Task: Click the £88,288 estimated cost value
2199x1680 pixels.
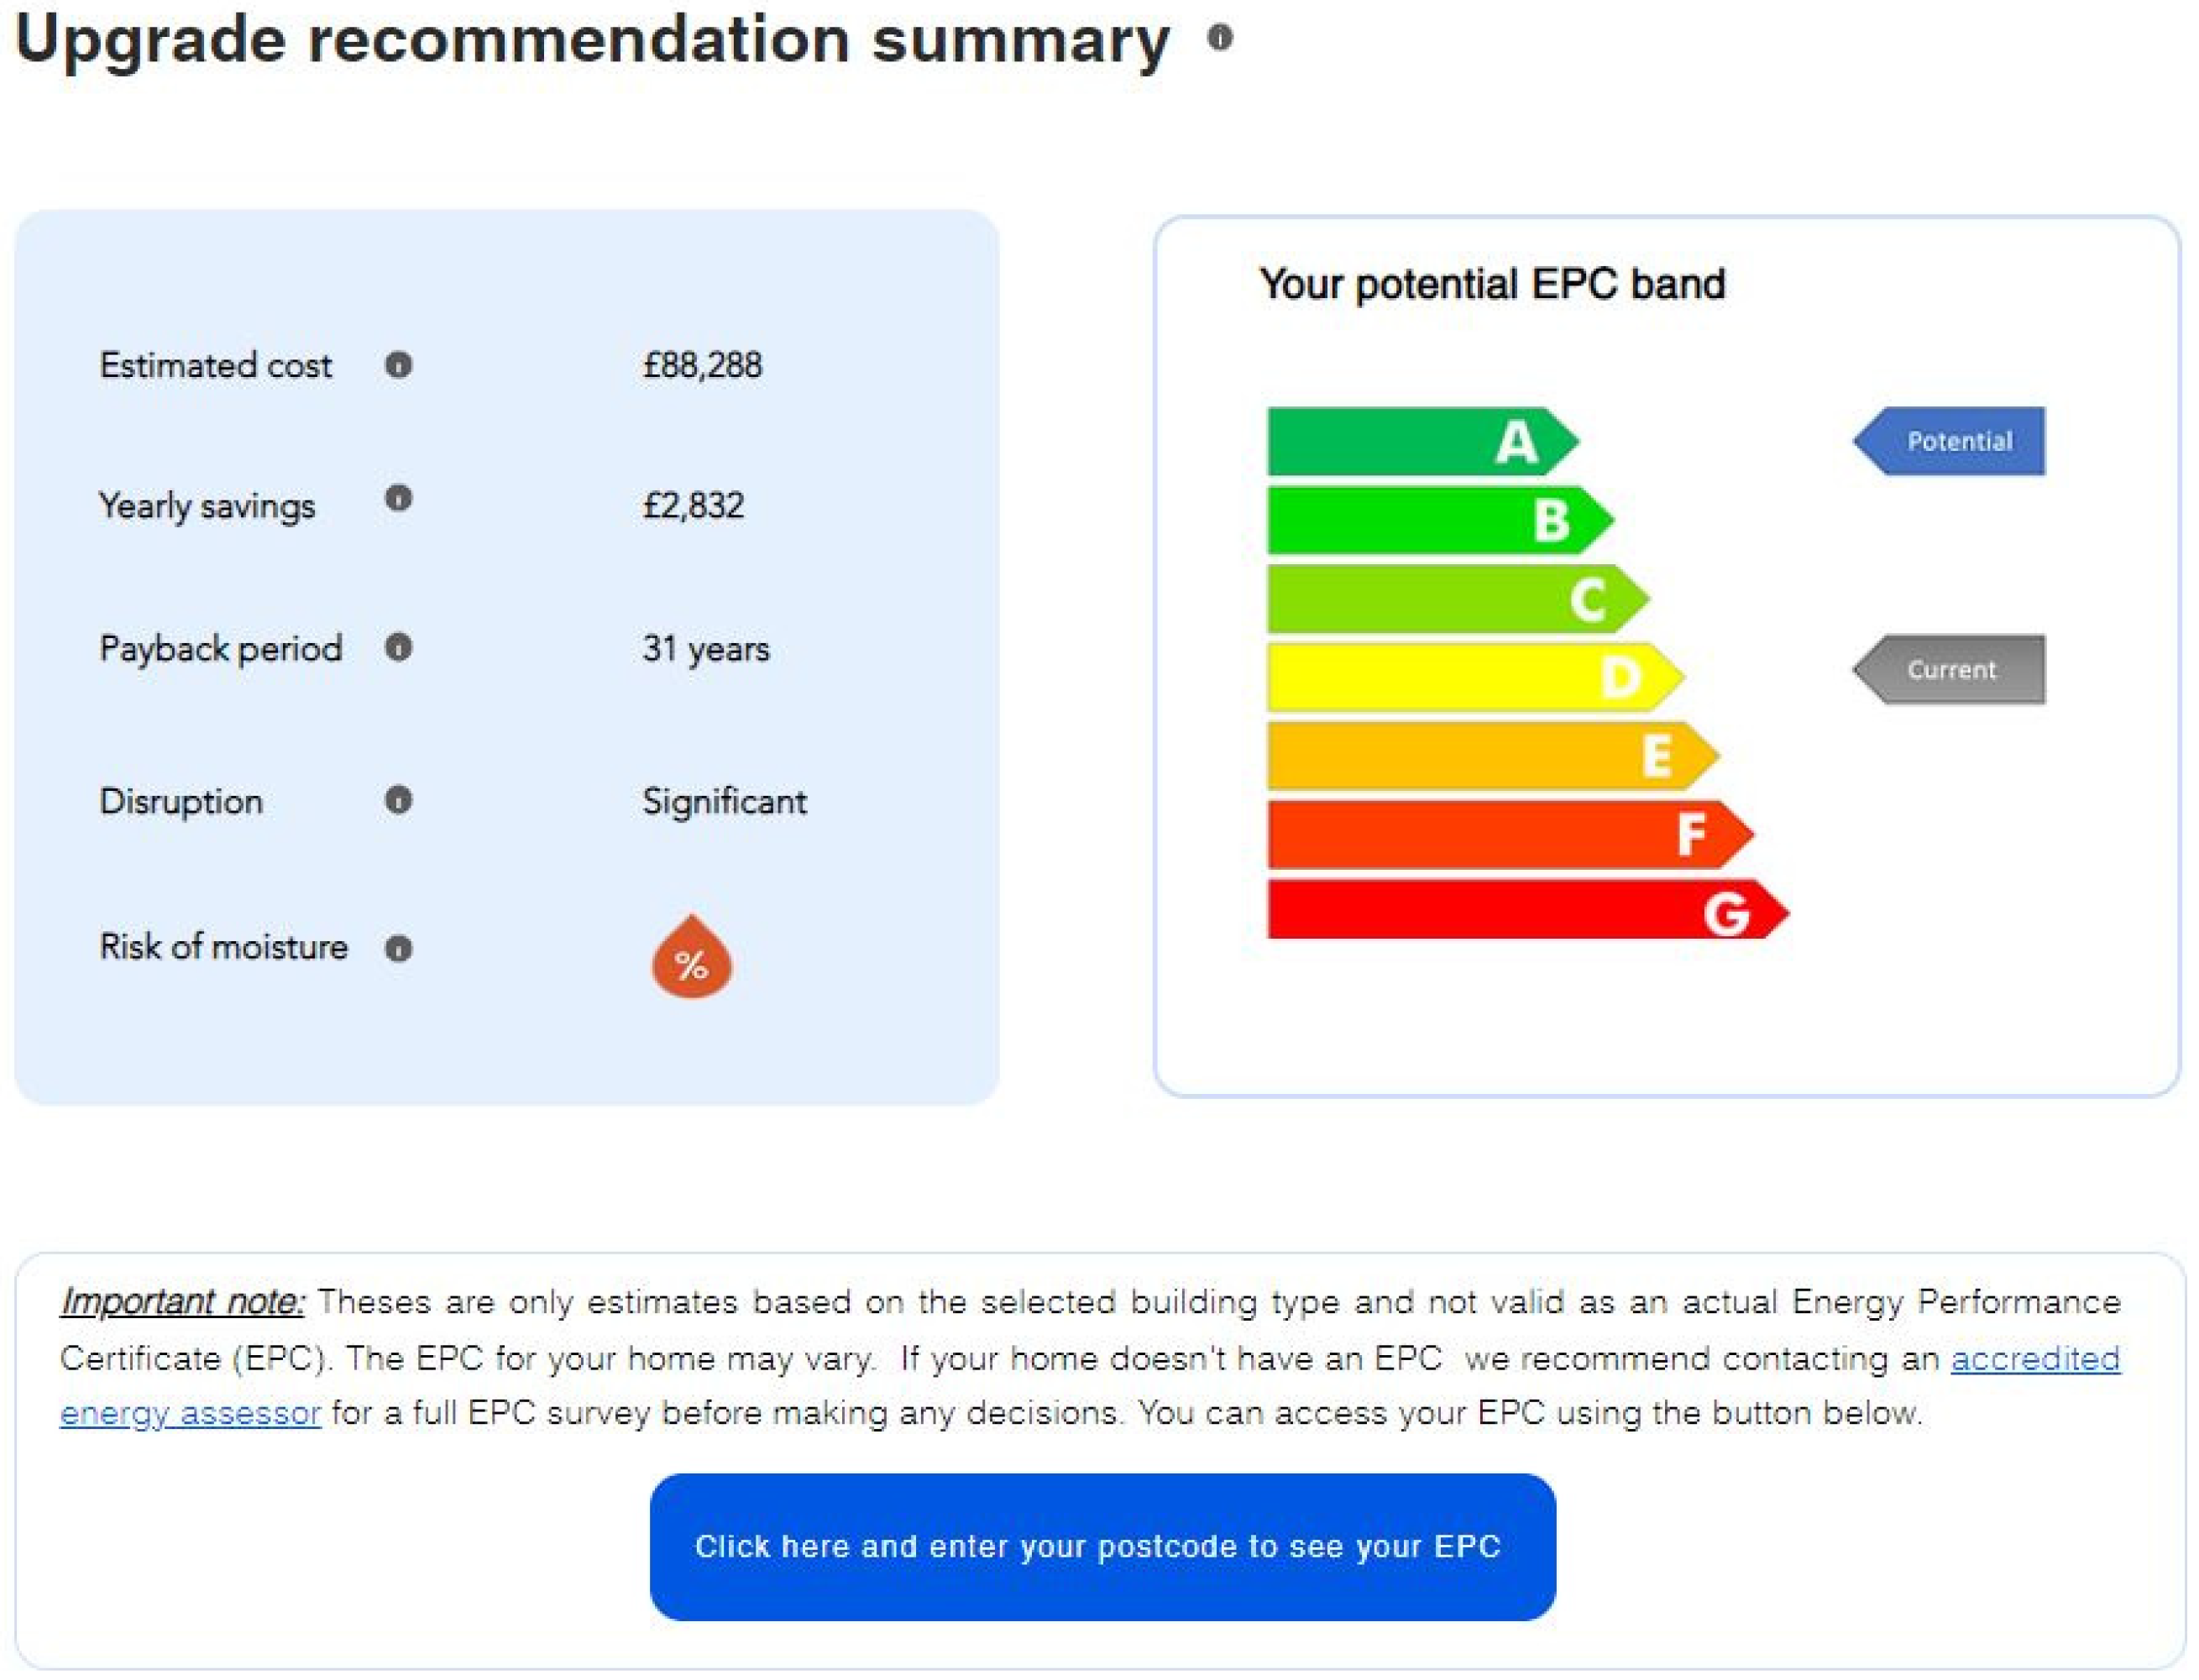Action: pyautogui.click(x=702, y=365)
